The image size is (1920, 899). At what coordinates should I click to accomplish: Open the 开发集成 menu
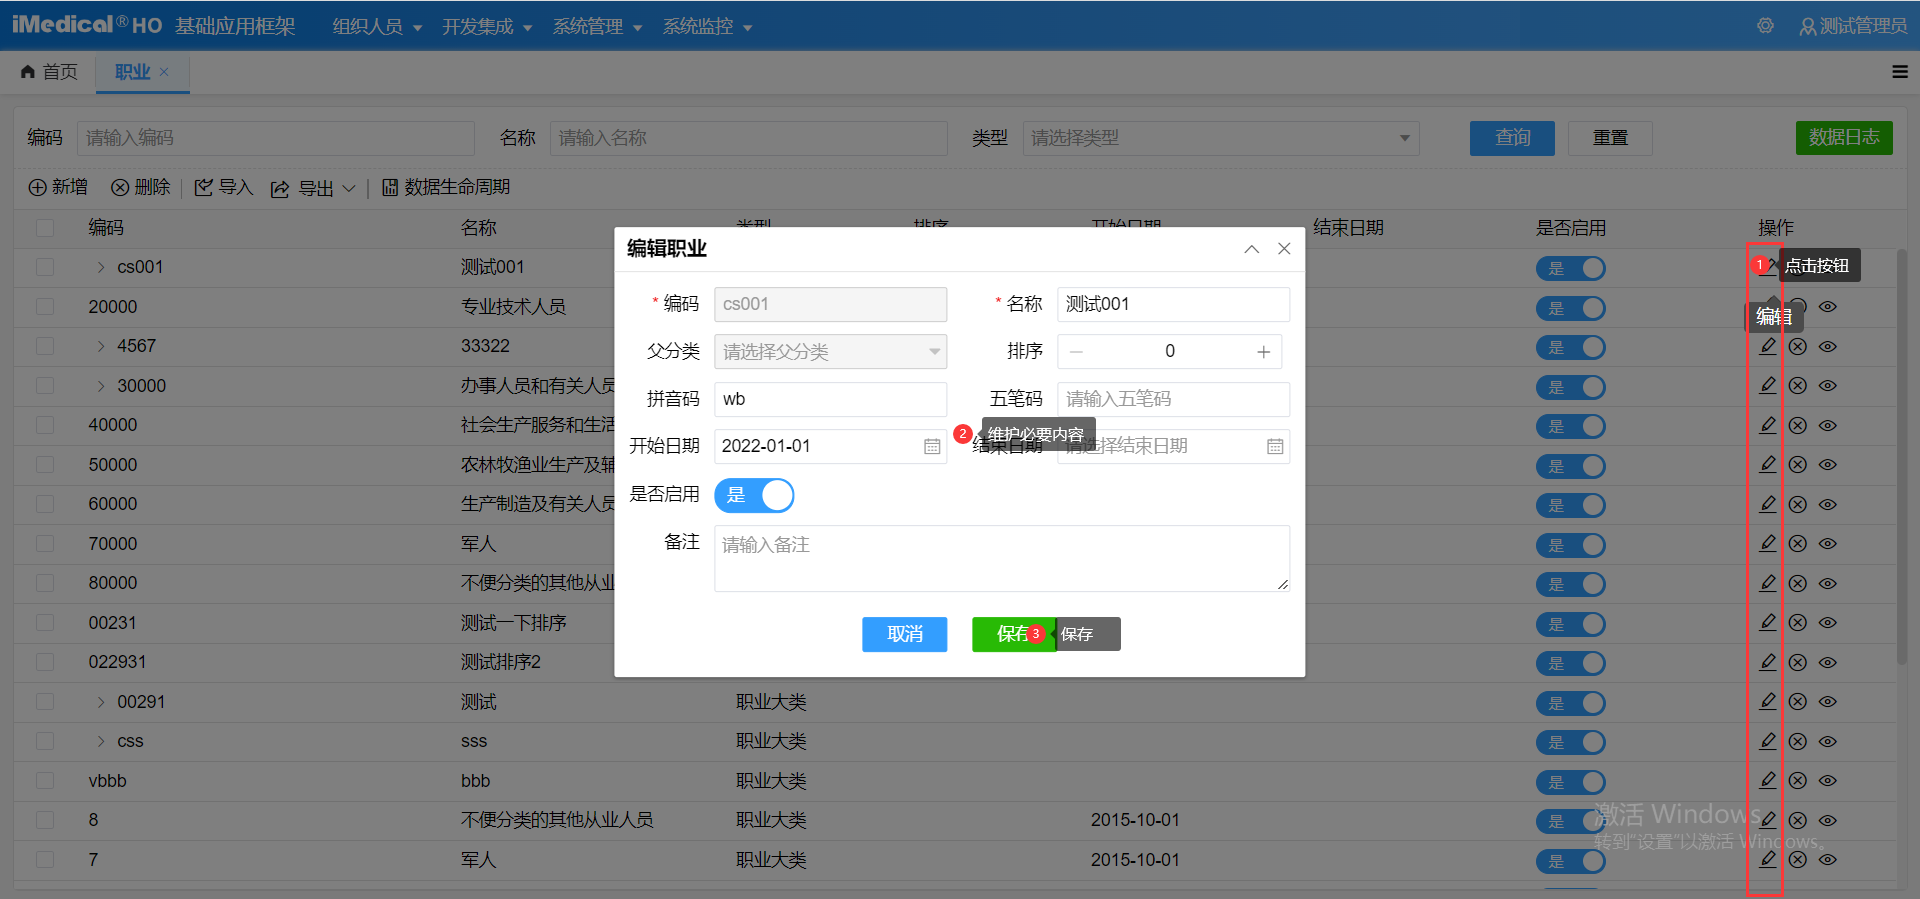487,27
